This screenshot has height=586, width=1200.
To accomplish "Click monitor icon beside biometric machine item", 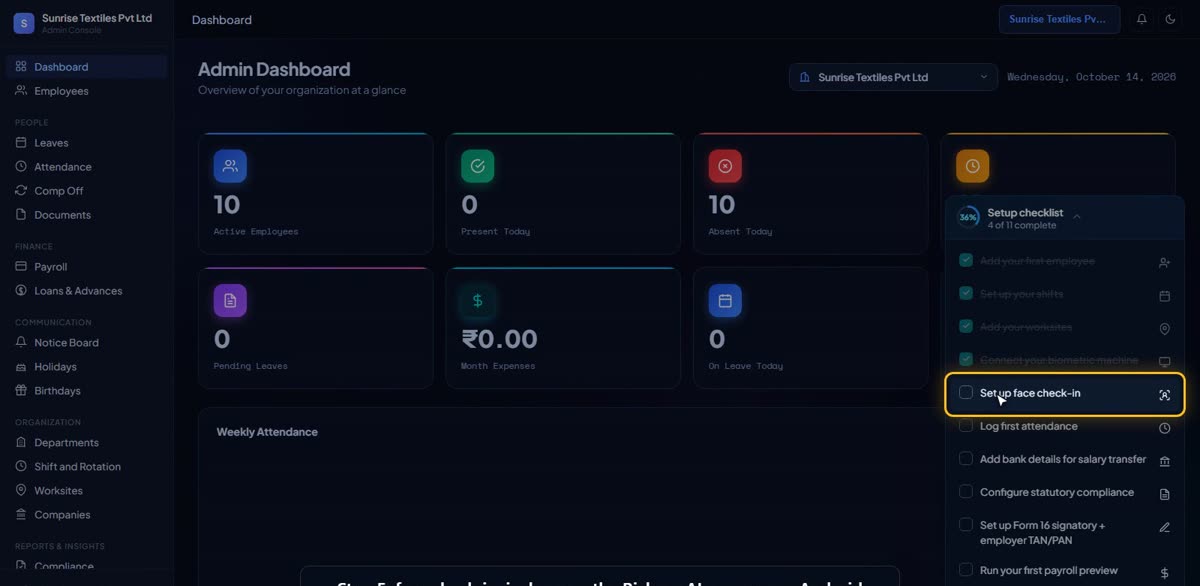I will coord(1164,362).
